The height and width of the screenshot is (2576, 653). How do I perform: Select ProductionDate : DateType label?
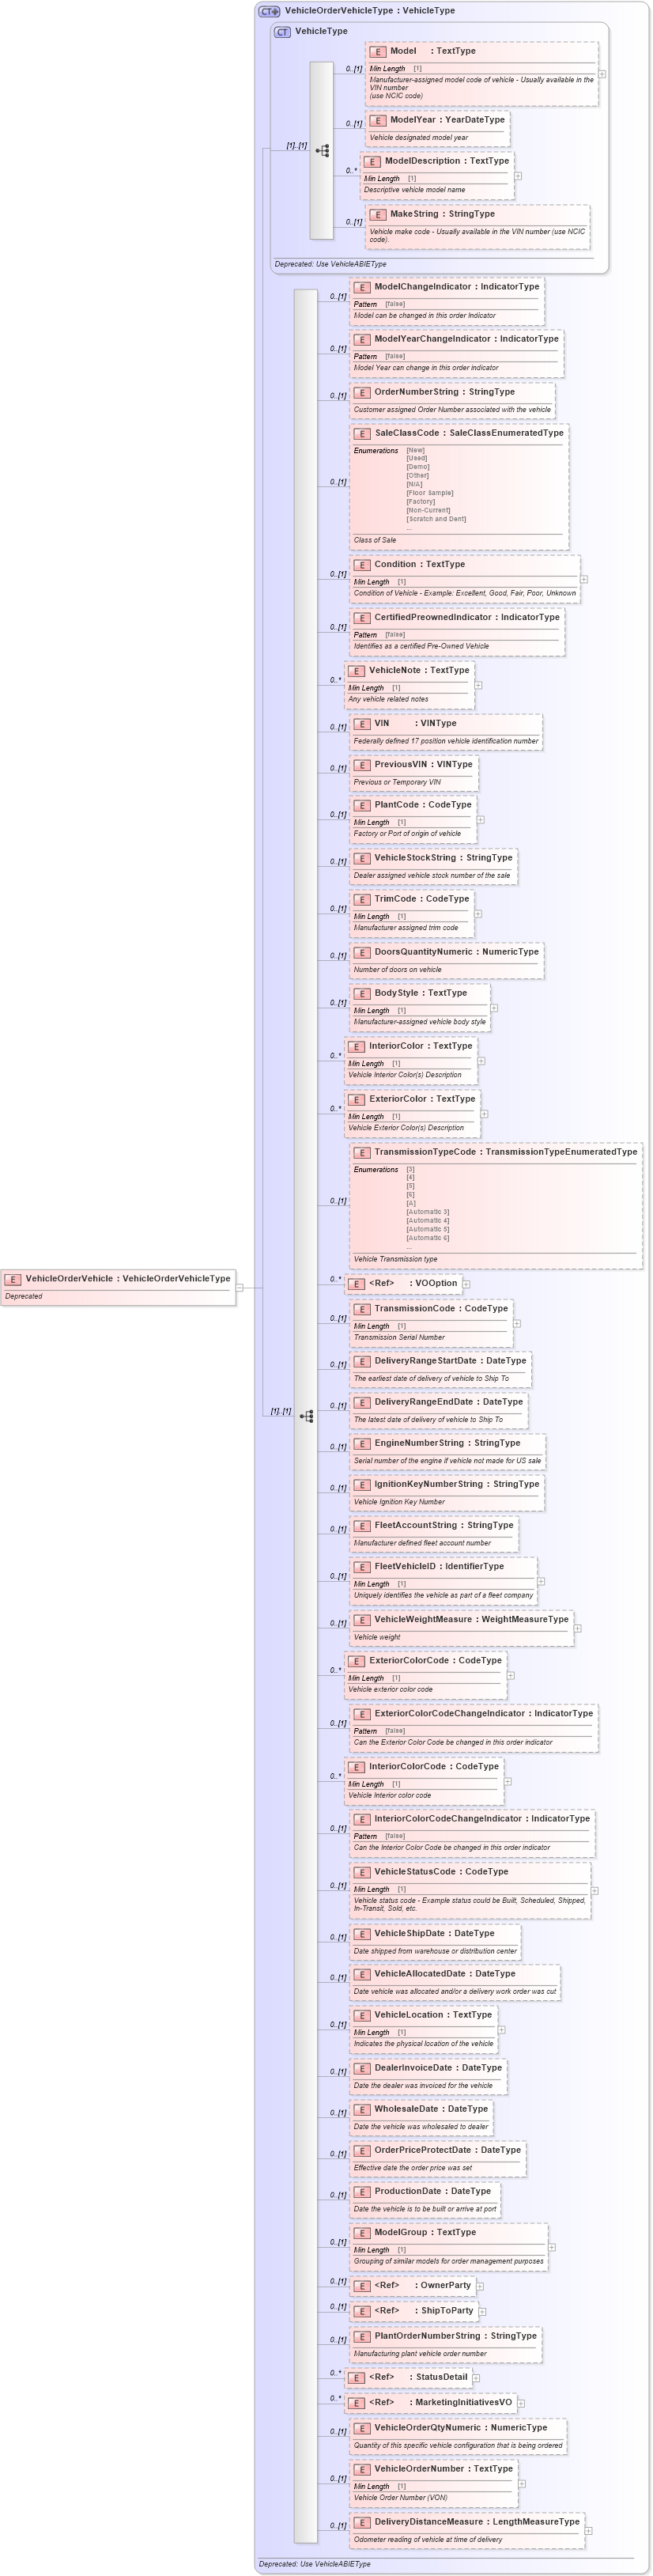(433, 2191)
